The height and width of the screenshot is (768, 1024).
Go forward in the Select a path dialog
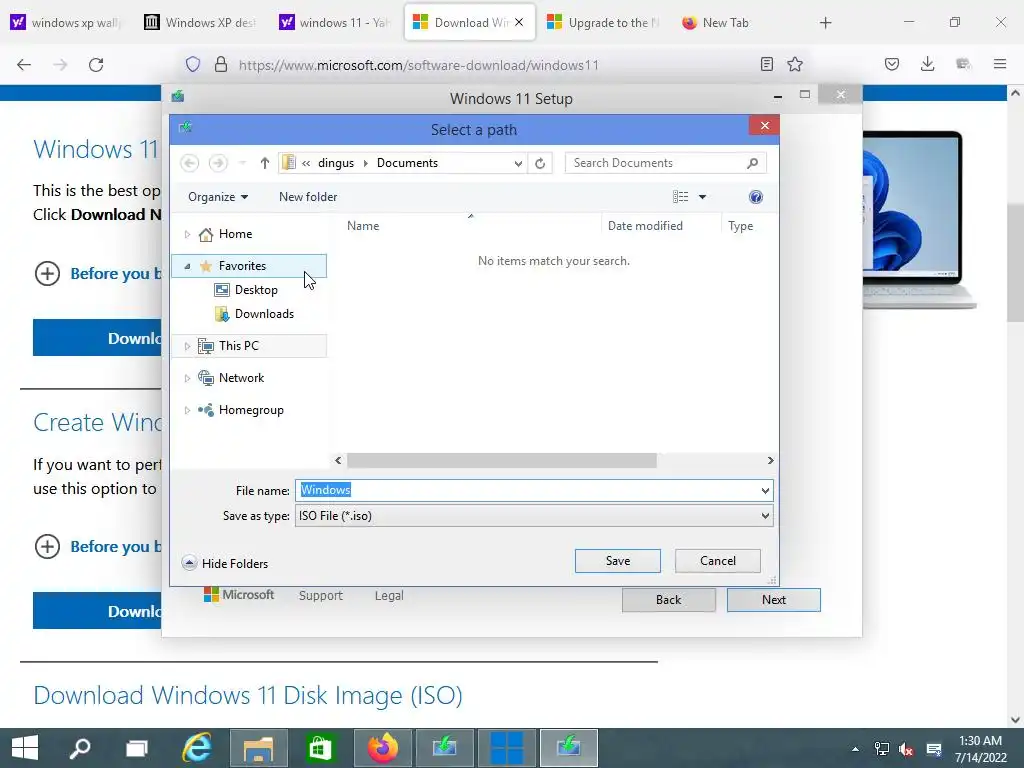pos(218,163)
